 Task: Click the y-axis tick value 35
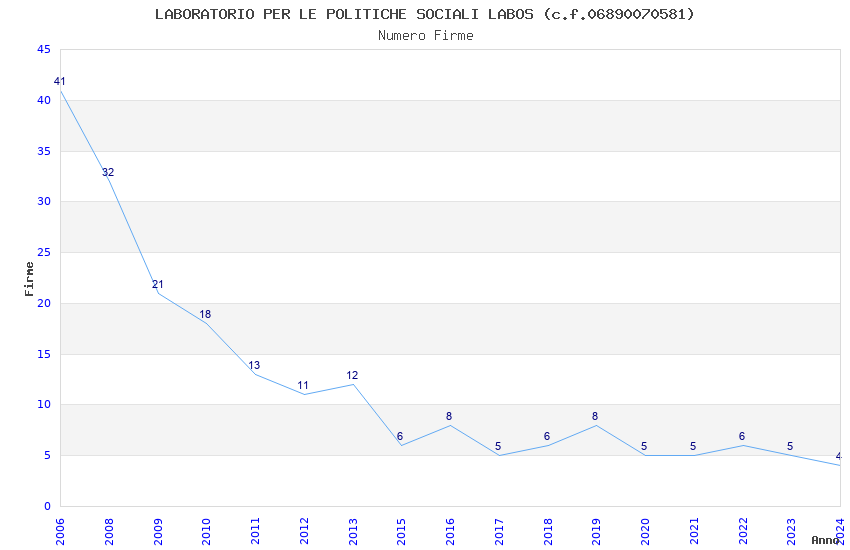coord(44,151)
